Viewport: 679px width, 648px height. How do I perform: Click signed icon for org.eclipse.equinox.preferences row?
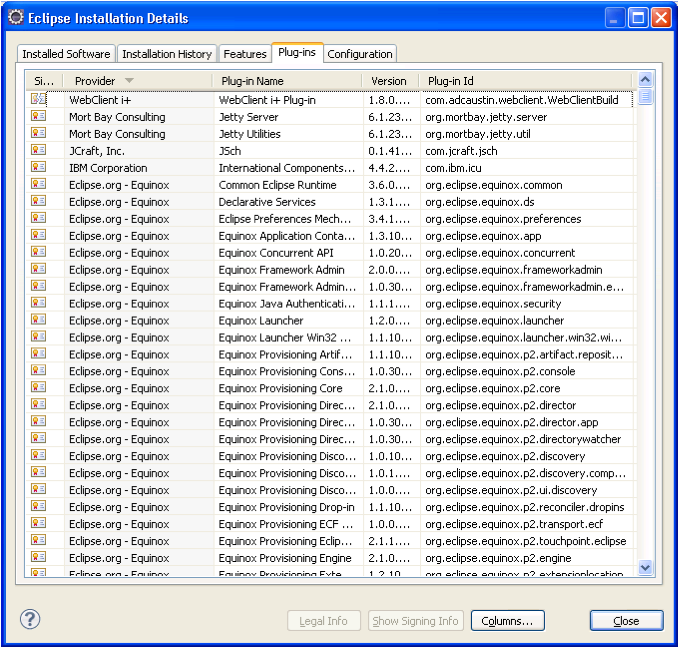38,218
